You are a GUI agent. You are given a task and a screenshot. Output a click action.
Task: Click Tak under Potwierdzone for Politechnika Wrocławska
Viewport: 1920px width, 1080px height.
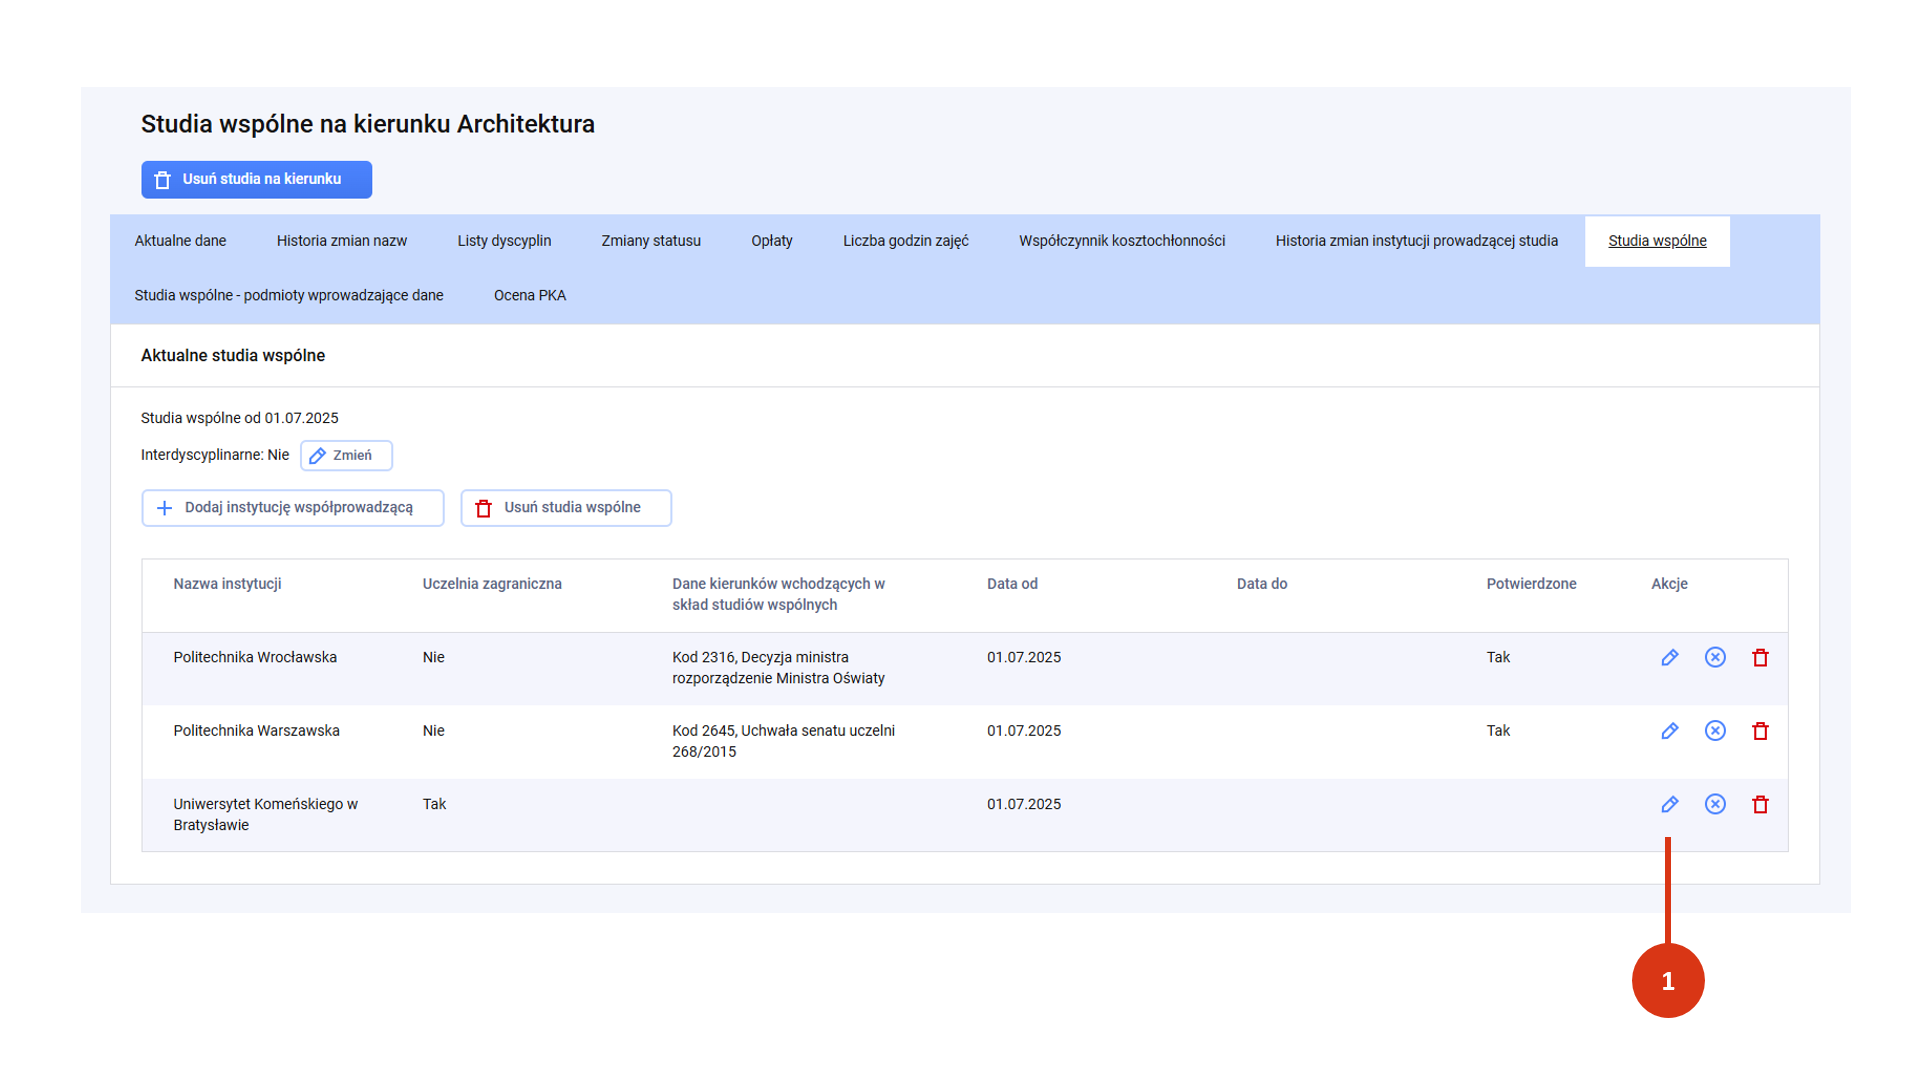[1498, 658]
